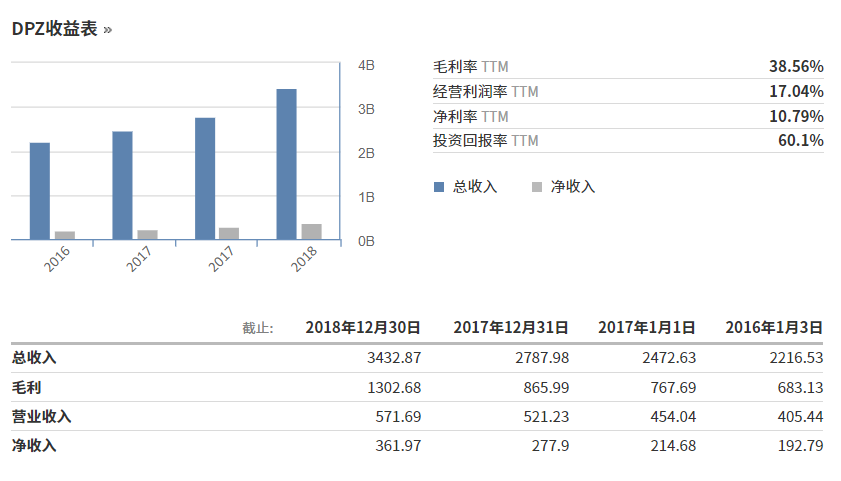Viewport: 841px width, 481px height.
Task: Select operating income value 571.69
Action: pyautogui.click(x=398, y=416)
